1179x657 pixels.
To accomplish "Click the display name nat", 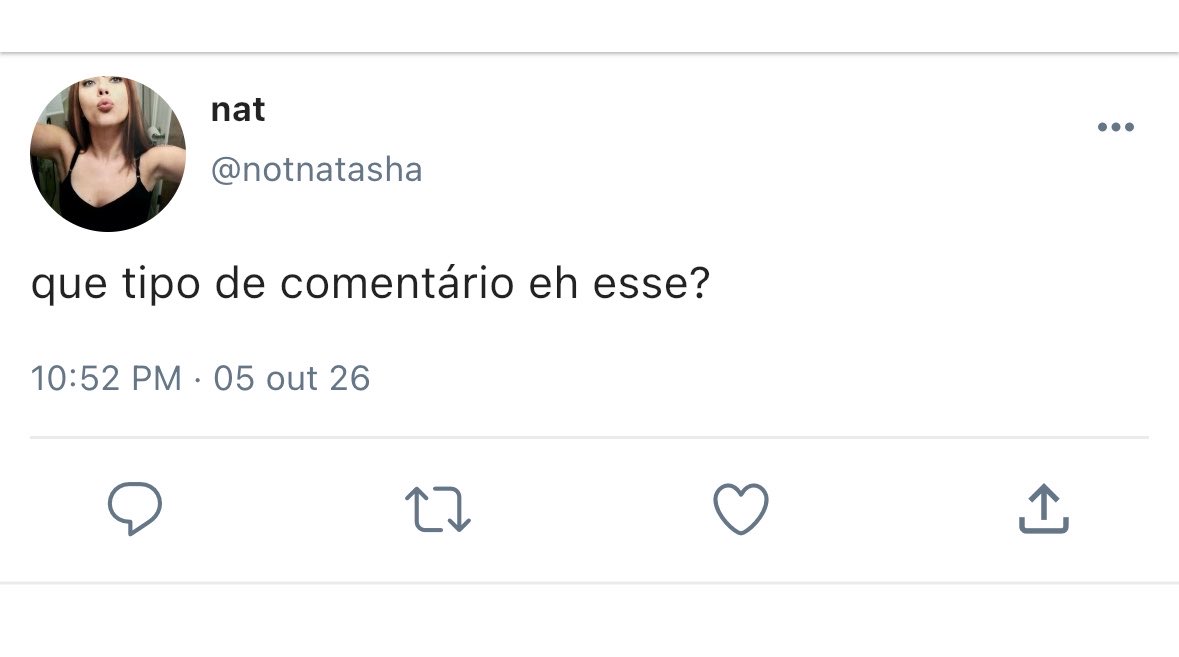I will click(238, 111).
